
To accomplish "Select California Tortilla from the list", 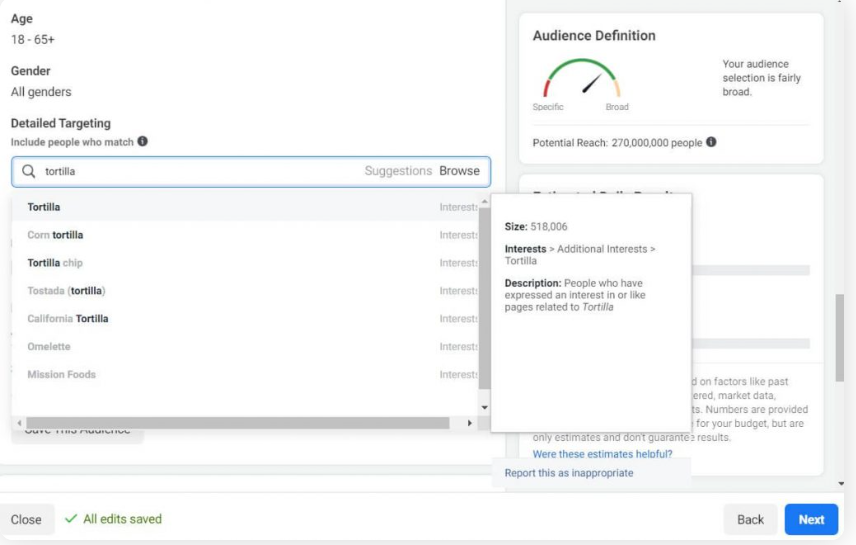I will pyautogui.click(x=68, y=319).
